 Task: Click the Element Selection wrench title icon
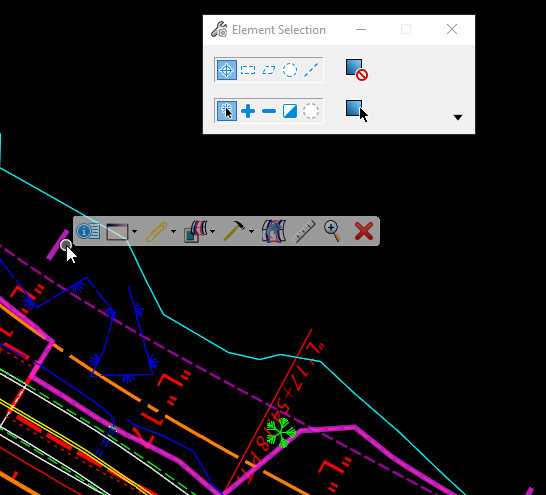pyautogui.click(x=219, y=30)
